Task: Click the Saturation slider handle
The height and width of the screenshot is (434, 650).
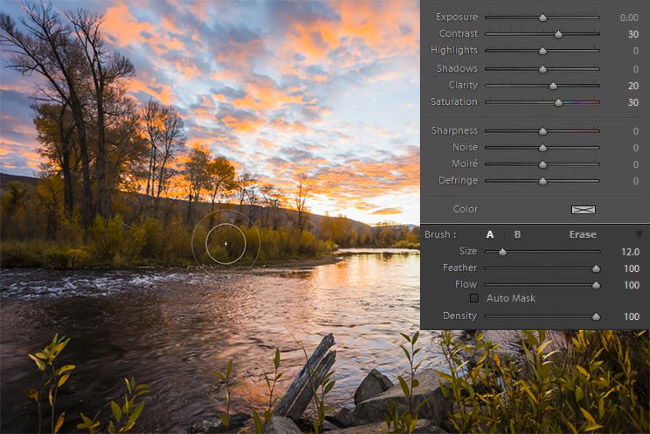Action: pos(558,102)
